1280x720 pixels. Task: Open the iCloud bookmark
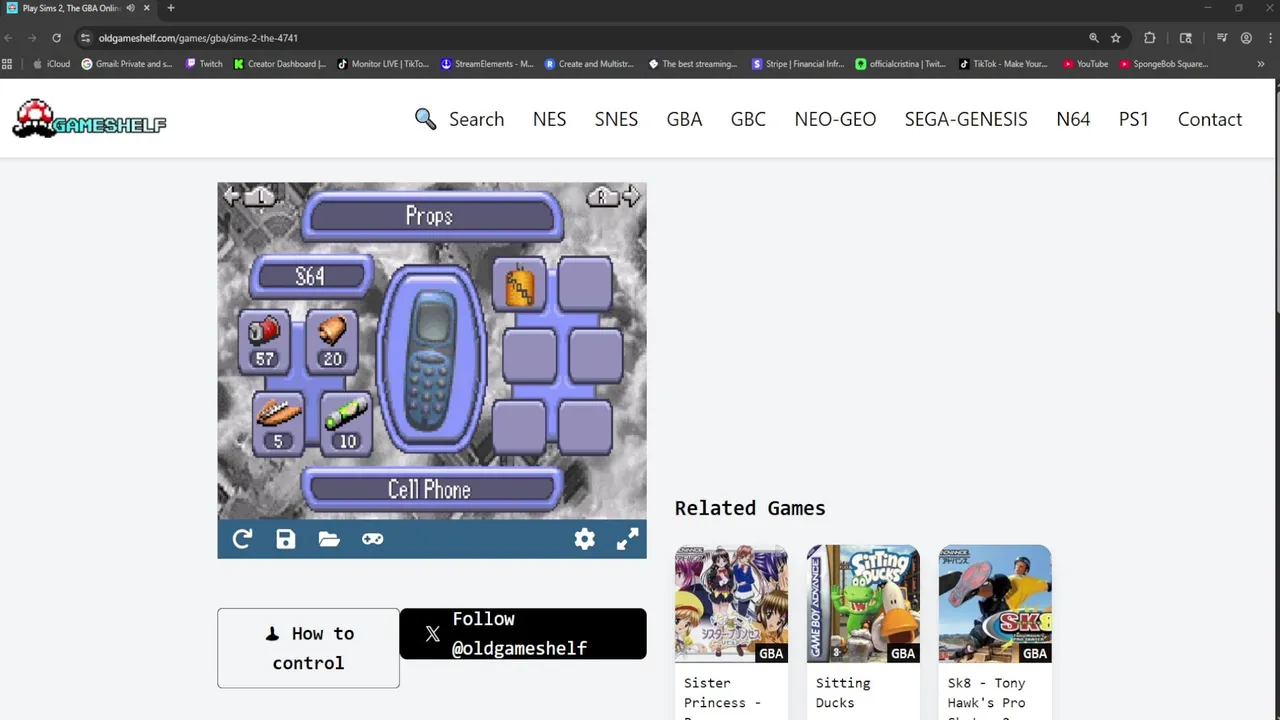point(51,64)
